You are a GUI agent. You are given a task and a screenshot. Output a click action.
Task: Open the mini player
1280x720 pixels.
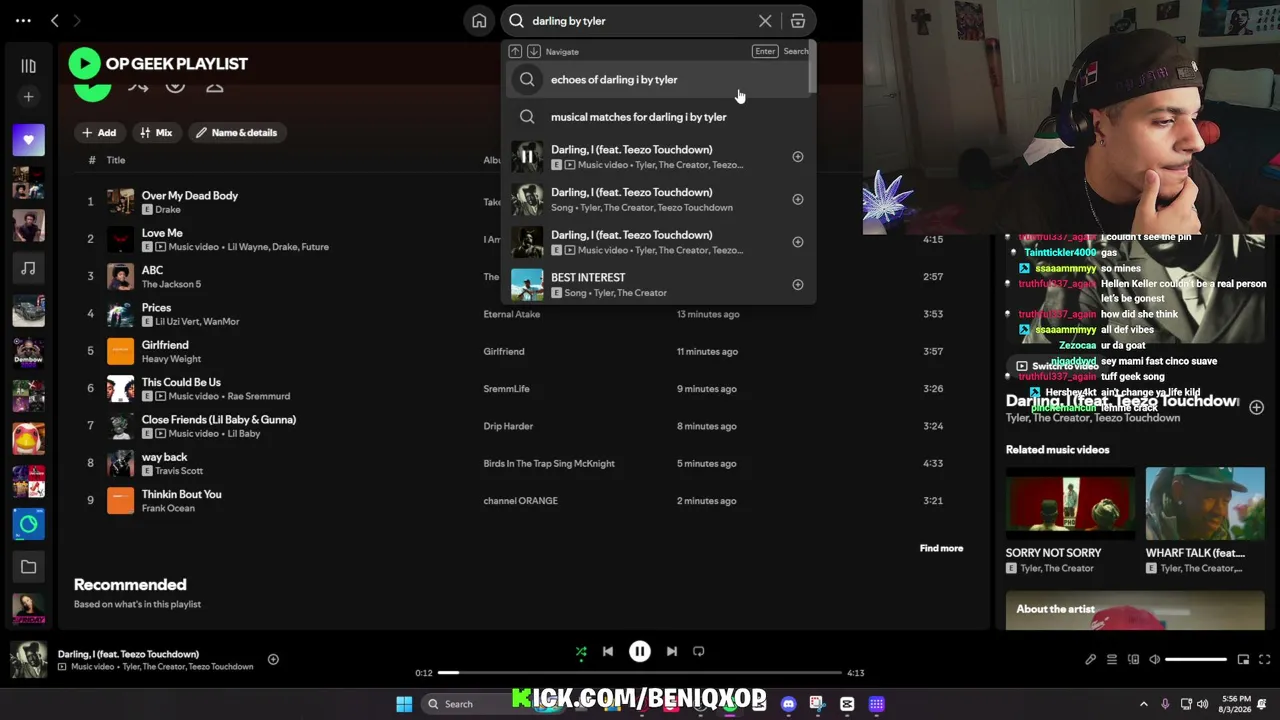point(1243,660)
